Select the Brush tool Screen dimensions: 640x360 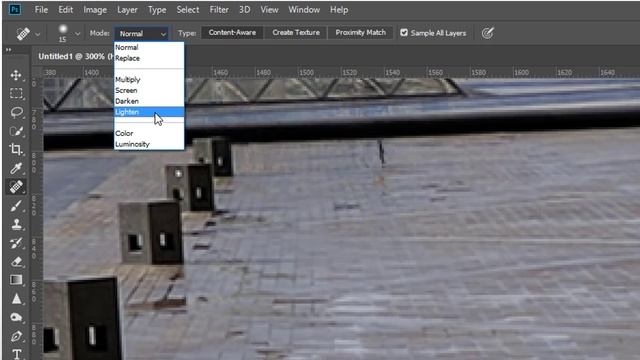tap(16, 206)
